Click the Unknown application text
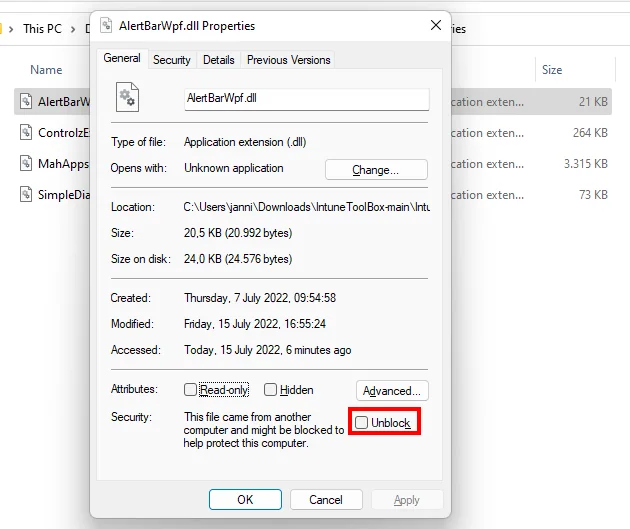630x529 pixels. pos(234,168)
